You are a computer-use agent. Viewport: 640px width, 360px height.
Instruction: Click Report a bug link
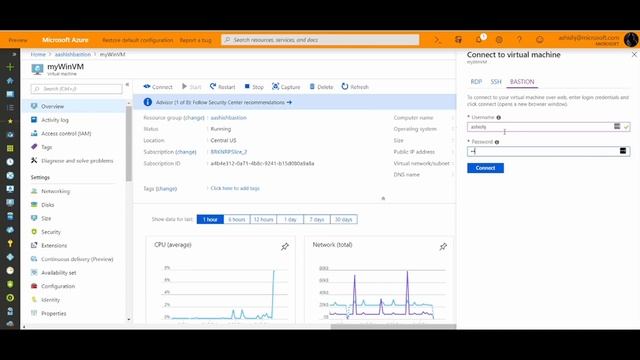[x=196, y=40]
